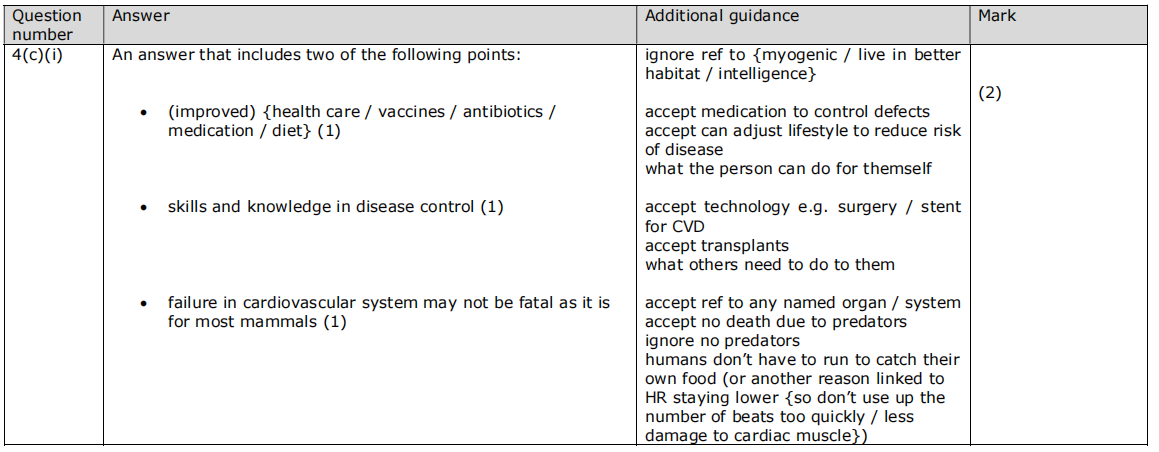
Task: Click "accept ref to any named organ" line
Action: (802, 303)
